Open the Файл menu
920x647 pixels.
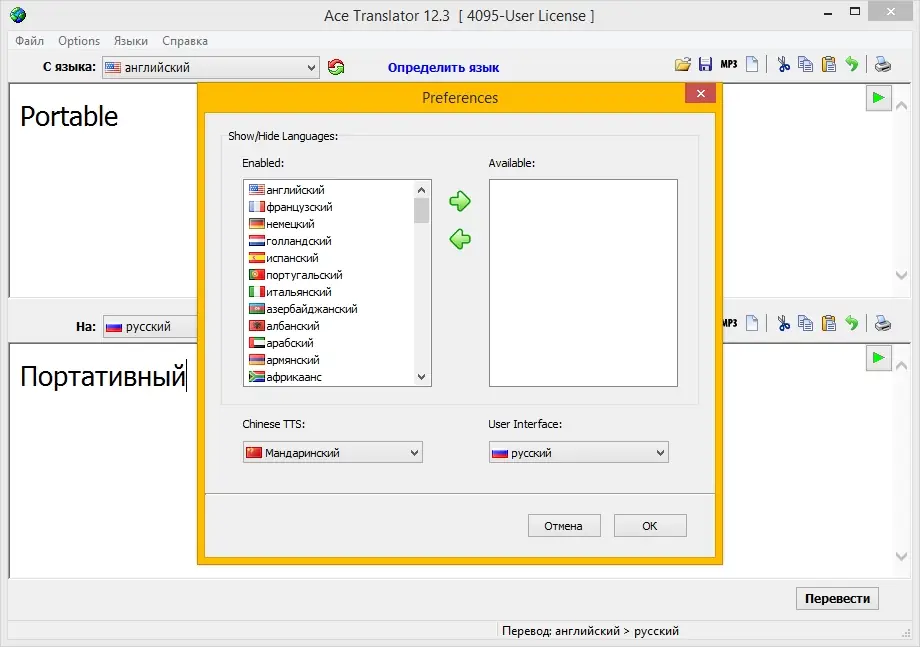click(x=29, y=41)
